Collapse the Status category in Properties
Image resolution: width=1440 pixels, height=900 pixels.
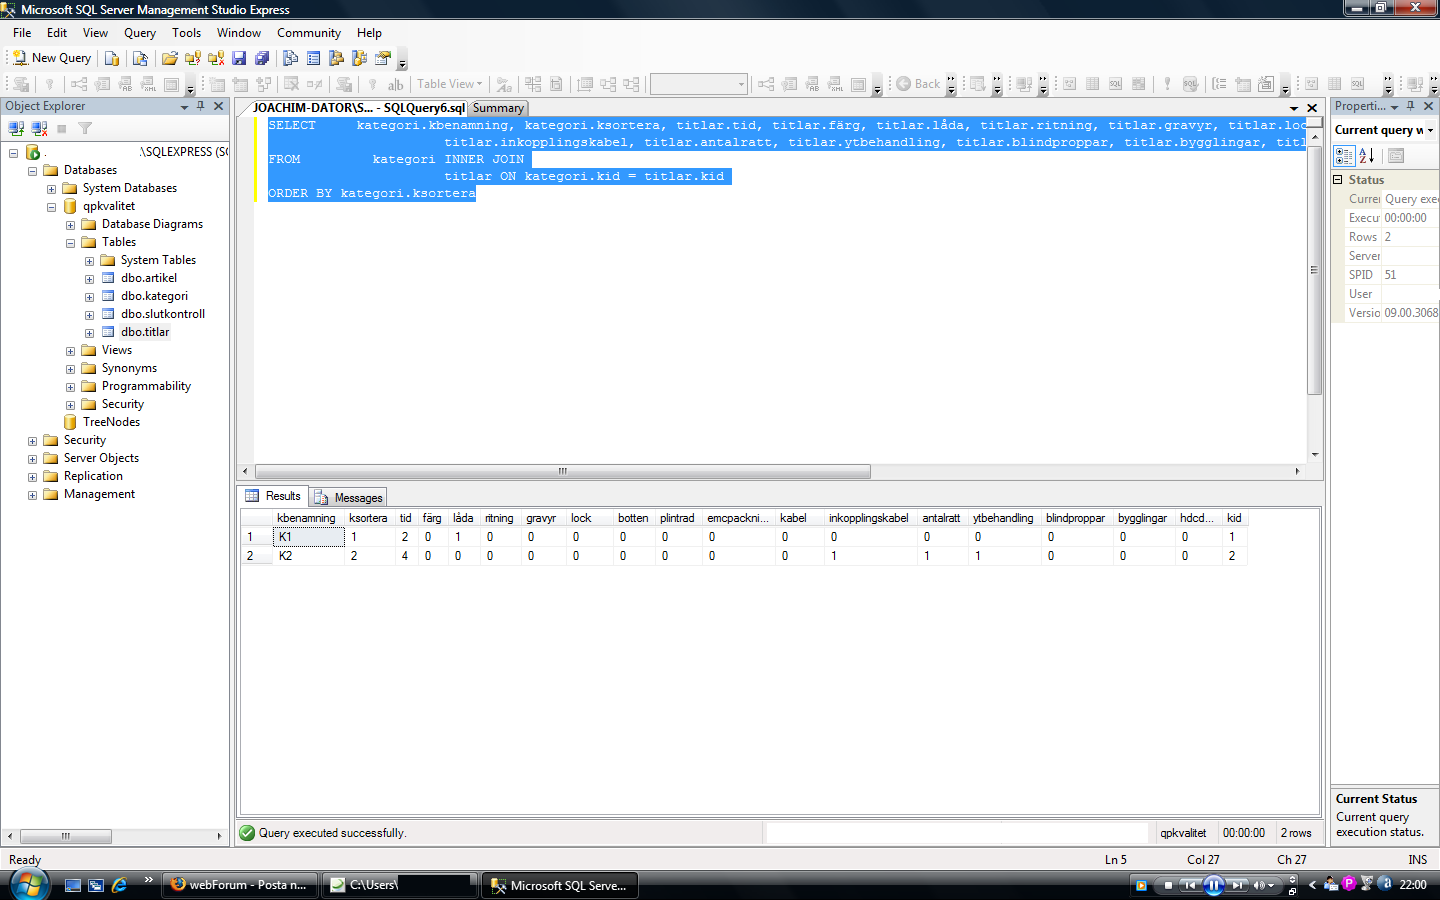coord(1338,180)
